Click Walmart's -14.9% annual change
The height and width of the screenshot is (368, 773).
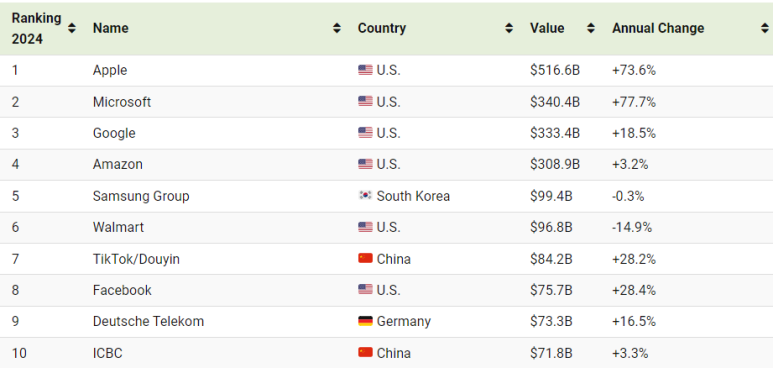click(632, 227)
